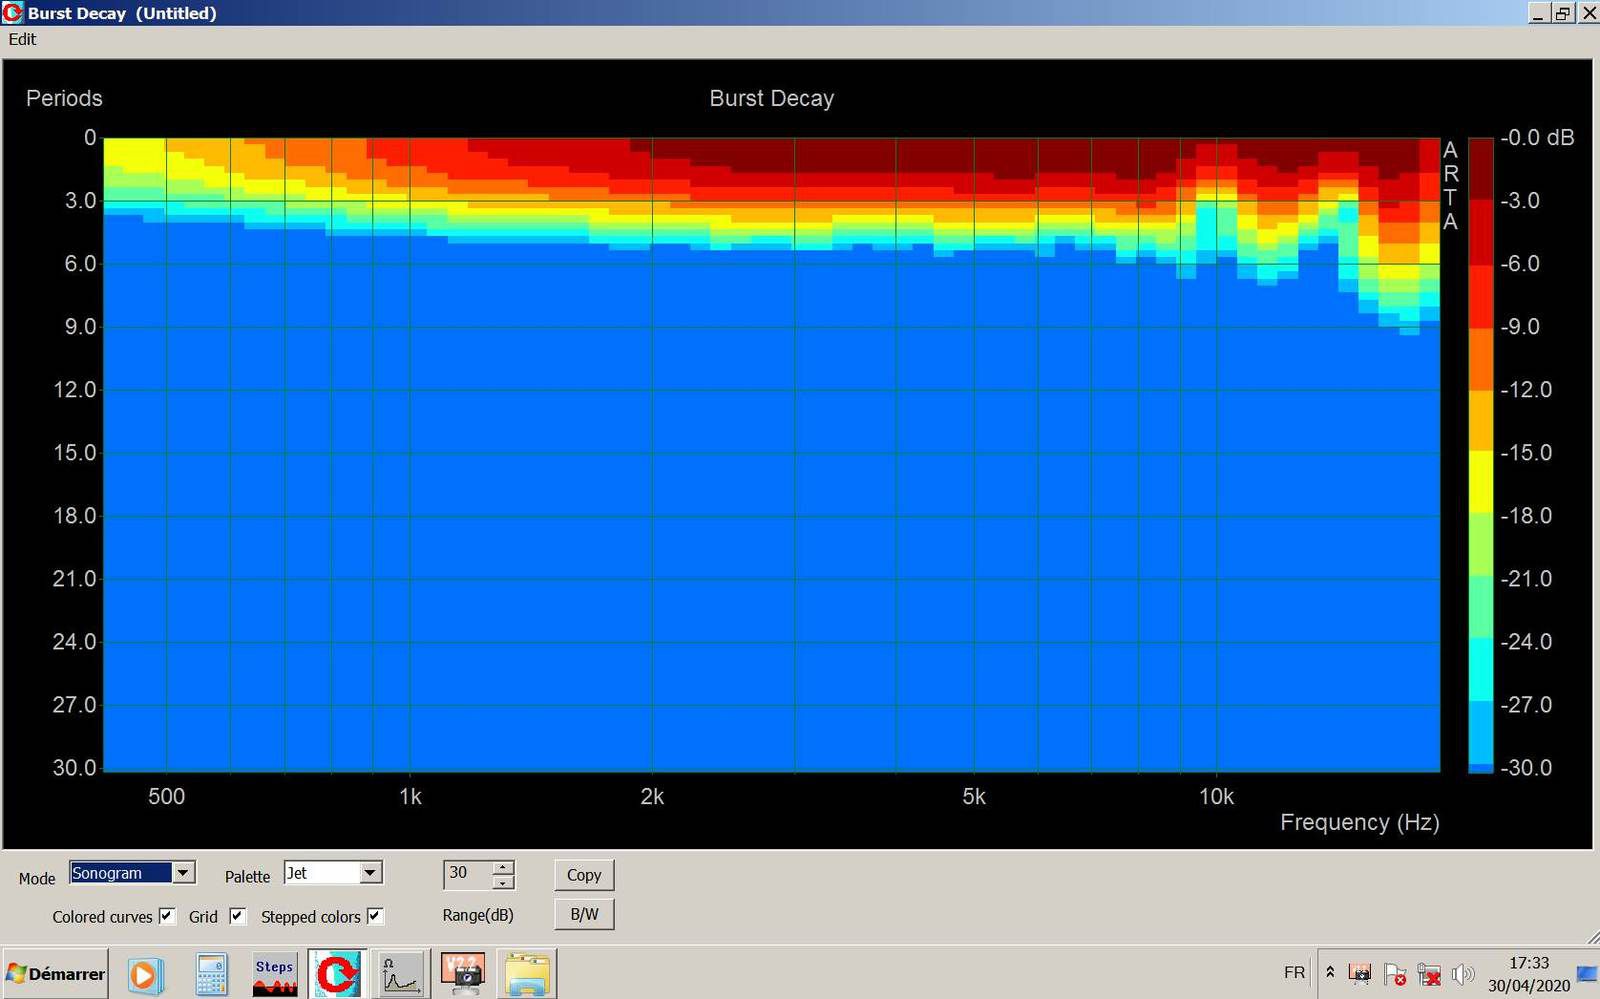Open the Mode dropdown showing Sonogram
The height and width of the screenshot is (999, 1600).
132,873
